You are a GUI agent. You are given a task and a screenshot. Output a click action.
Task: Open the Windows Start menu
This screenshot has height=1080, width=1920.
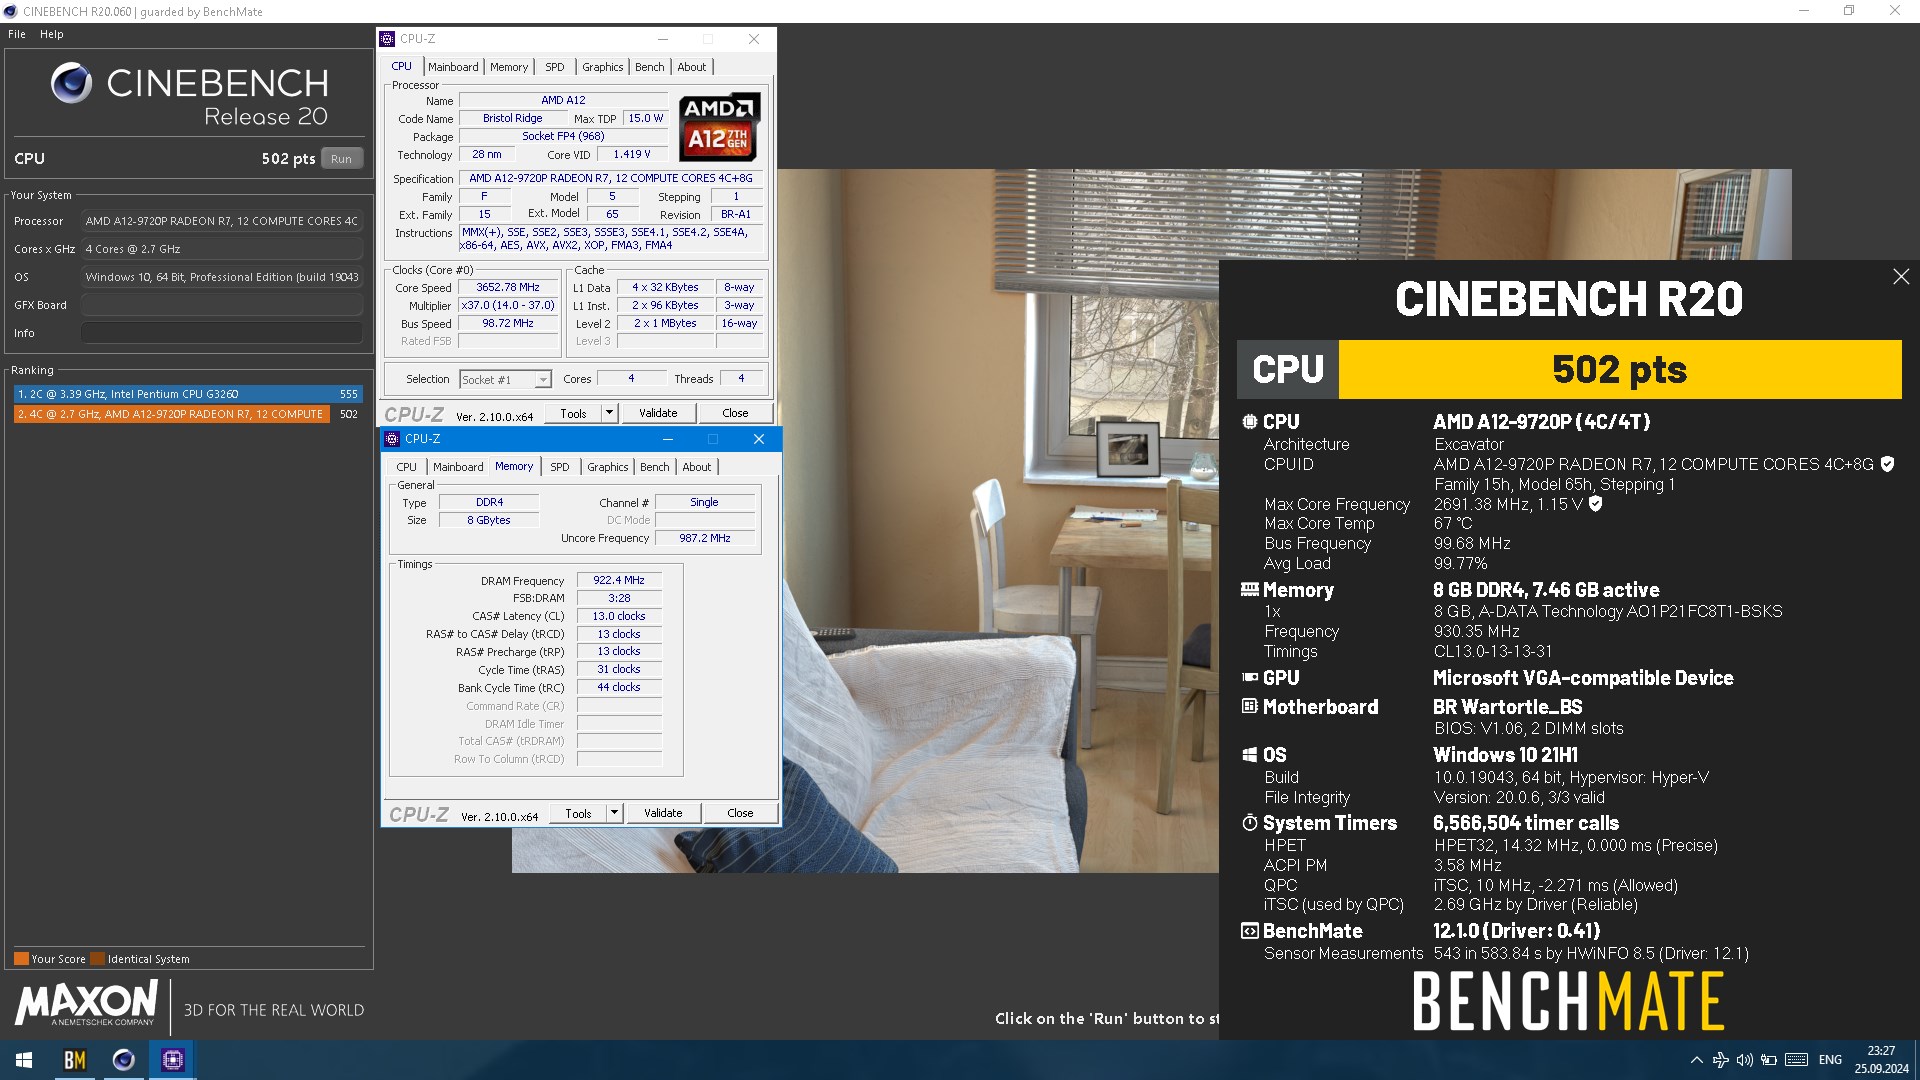[x=24, y=1060]
